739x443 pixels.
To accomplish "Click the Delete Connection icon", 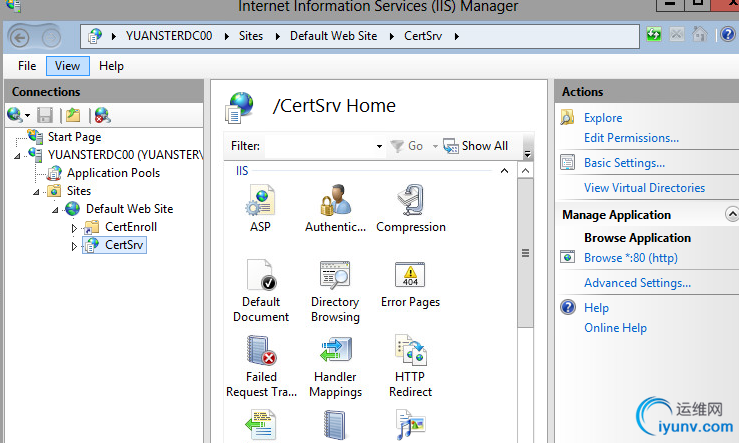I will coord(102,115).
